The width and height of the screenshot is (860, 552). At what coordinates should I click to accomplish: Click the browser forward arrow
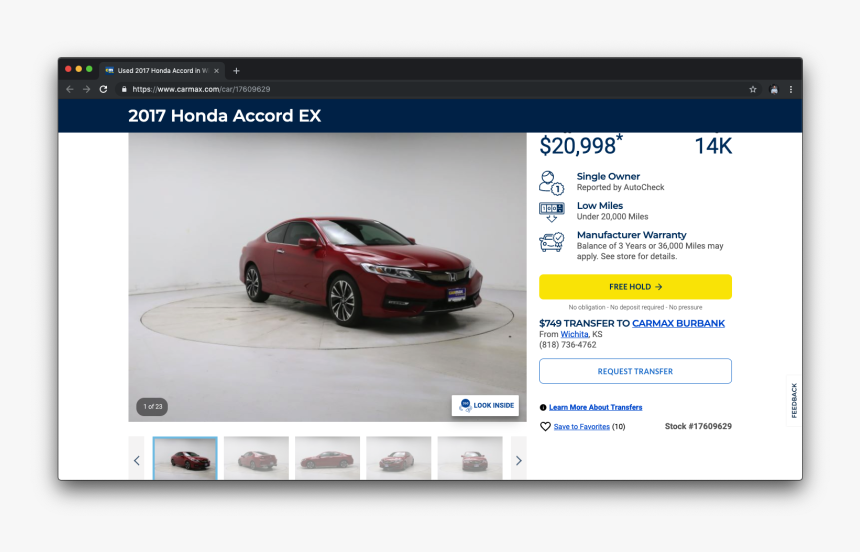coord(86,89)
